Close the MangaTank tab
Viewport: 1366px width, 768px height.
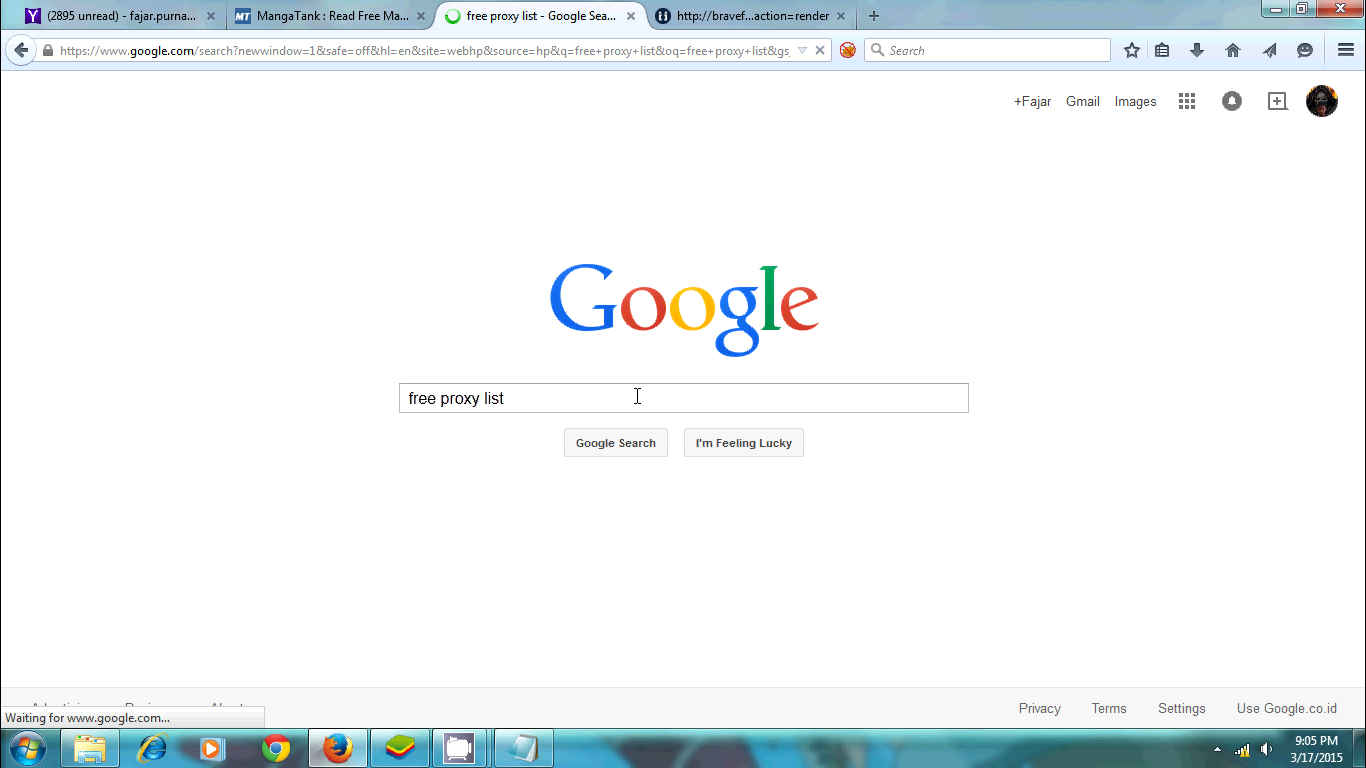click(421, 16)
